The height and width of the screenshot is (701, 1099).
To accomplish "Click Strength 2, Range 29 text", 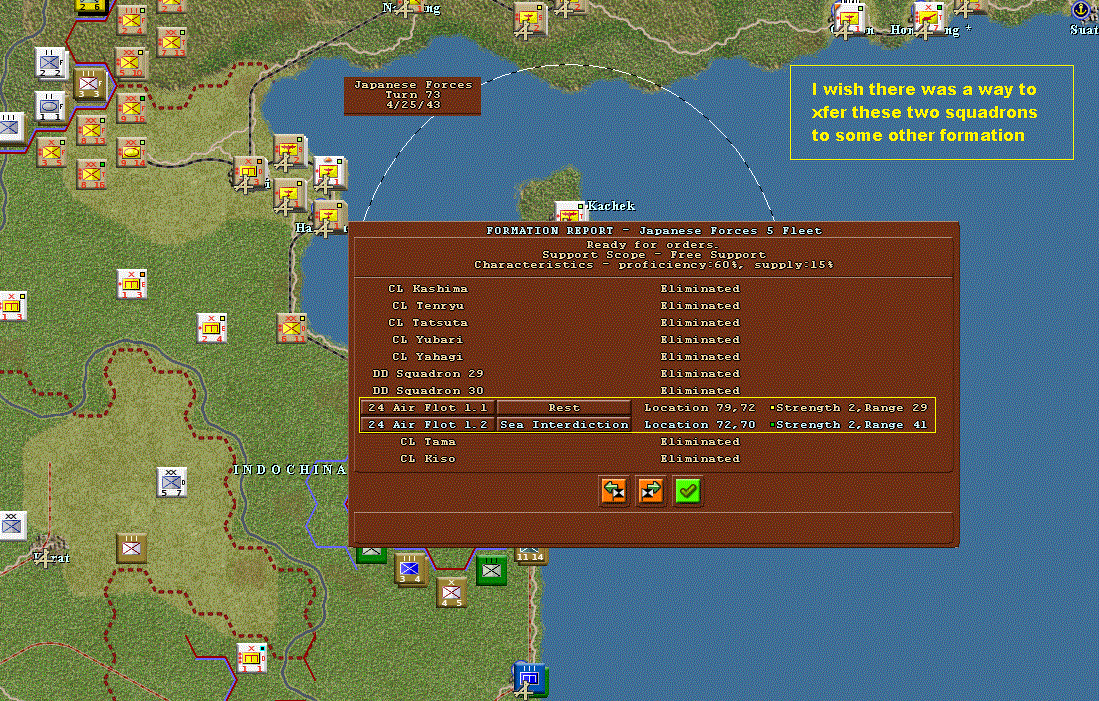I will click(x=851, y=407).
